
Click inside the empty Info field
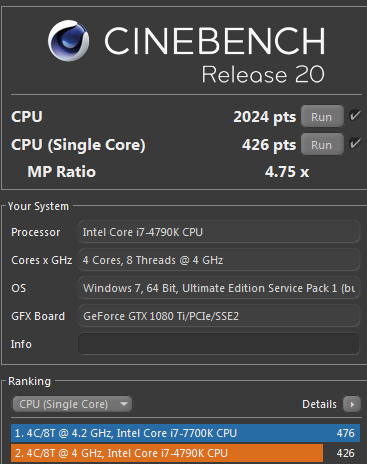click(219, 344)
